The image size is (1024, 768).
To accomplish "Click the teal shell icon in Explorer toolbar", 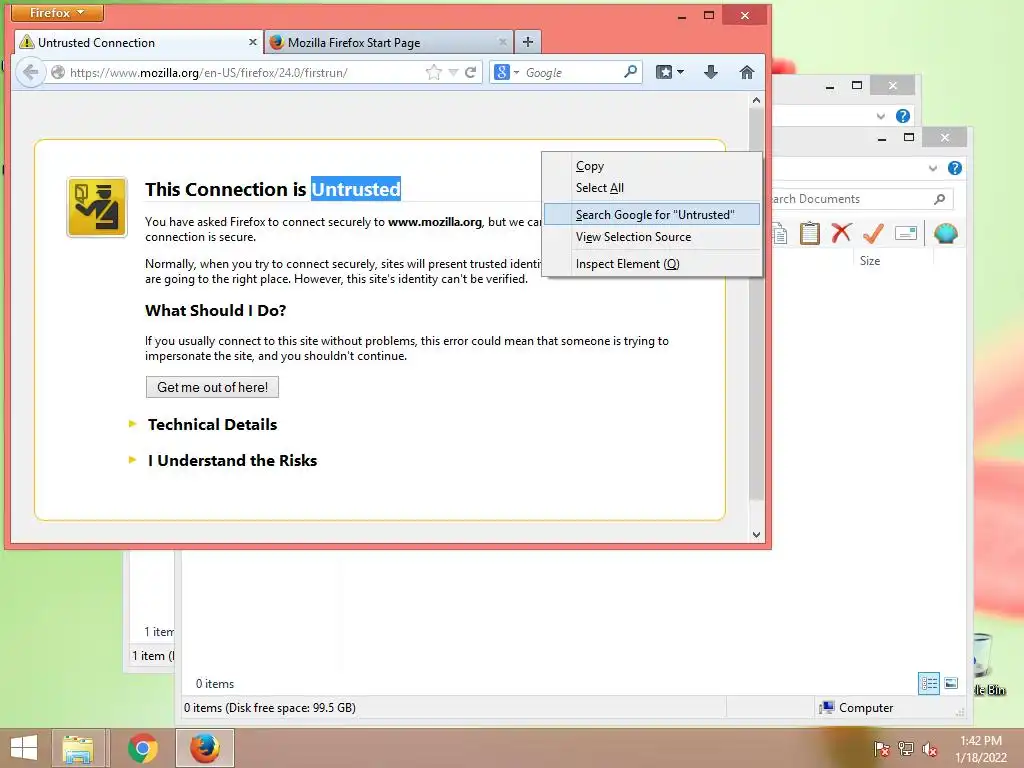I will point(946,232).
